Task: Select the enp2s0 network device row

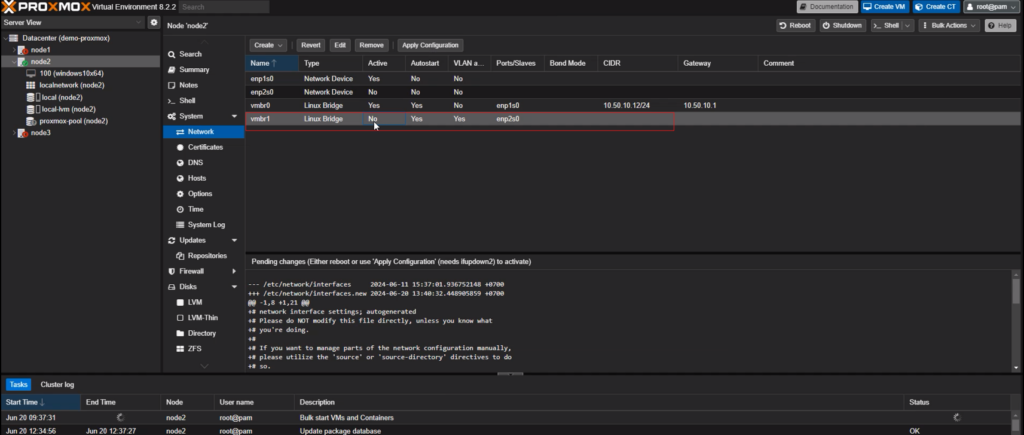Action: click(x=632, y=92)
